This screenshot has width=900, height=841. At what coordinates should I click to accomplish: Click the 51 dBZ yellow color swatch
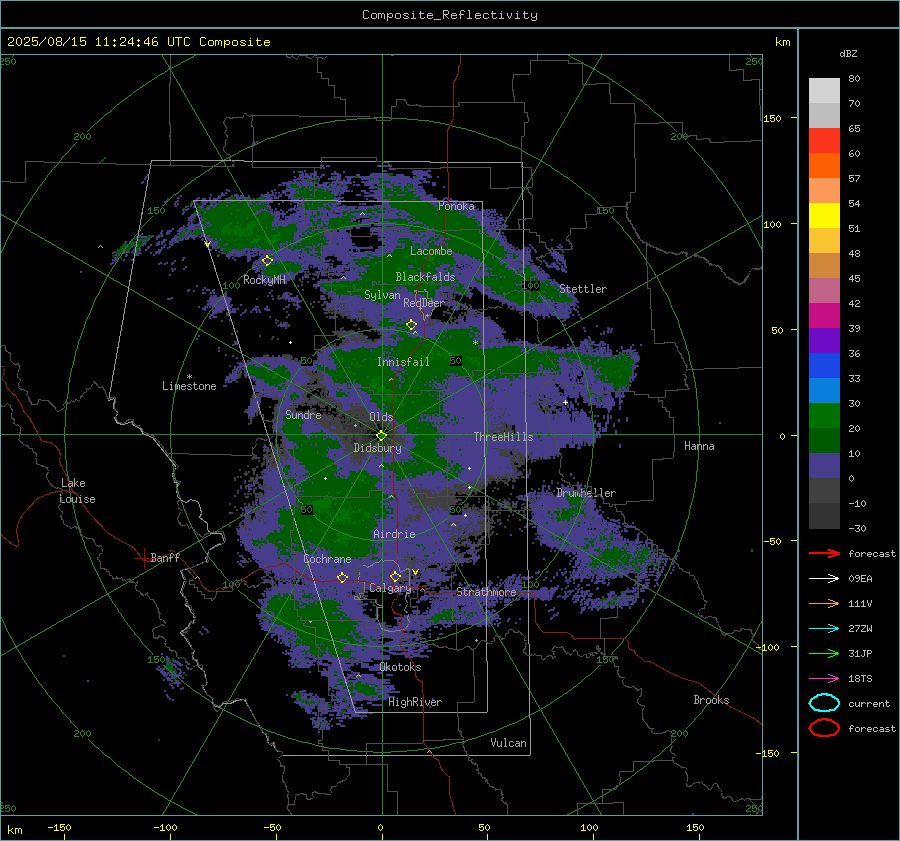824,215
